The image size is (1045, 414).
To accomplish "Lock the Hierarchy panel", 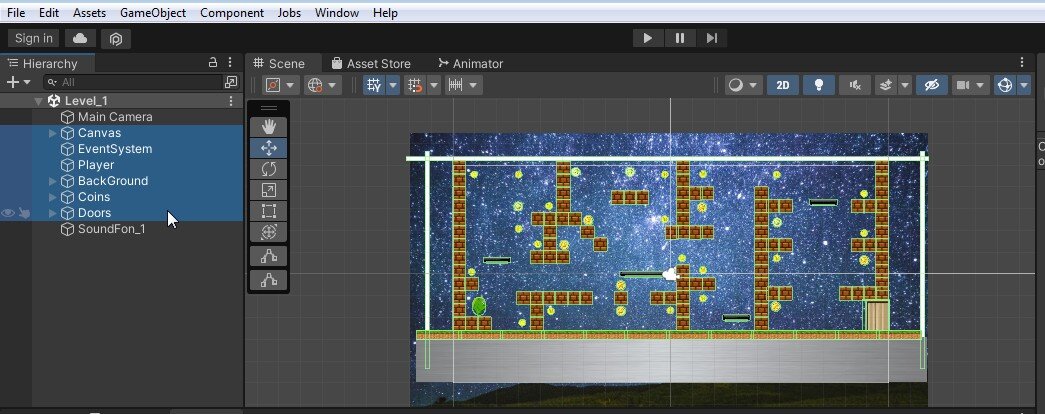I will coord(213,63).
